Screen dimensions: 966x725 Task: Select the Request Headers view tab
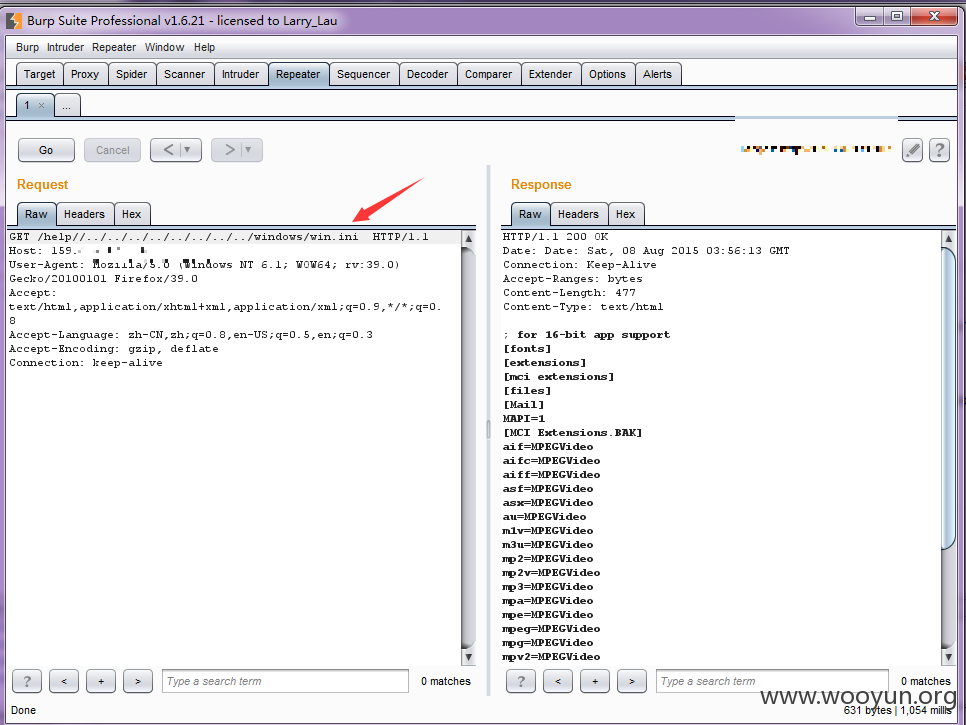click(84, 214)
